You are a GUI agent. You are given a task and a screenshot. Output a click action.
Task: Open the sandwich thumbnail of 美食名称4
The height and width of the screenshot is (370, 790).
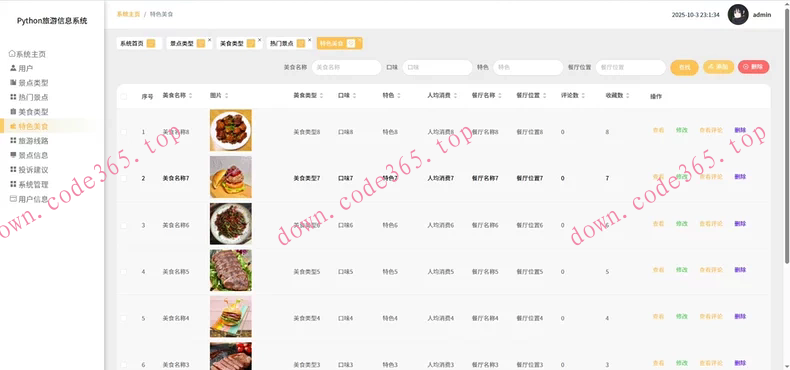point(231,317)
